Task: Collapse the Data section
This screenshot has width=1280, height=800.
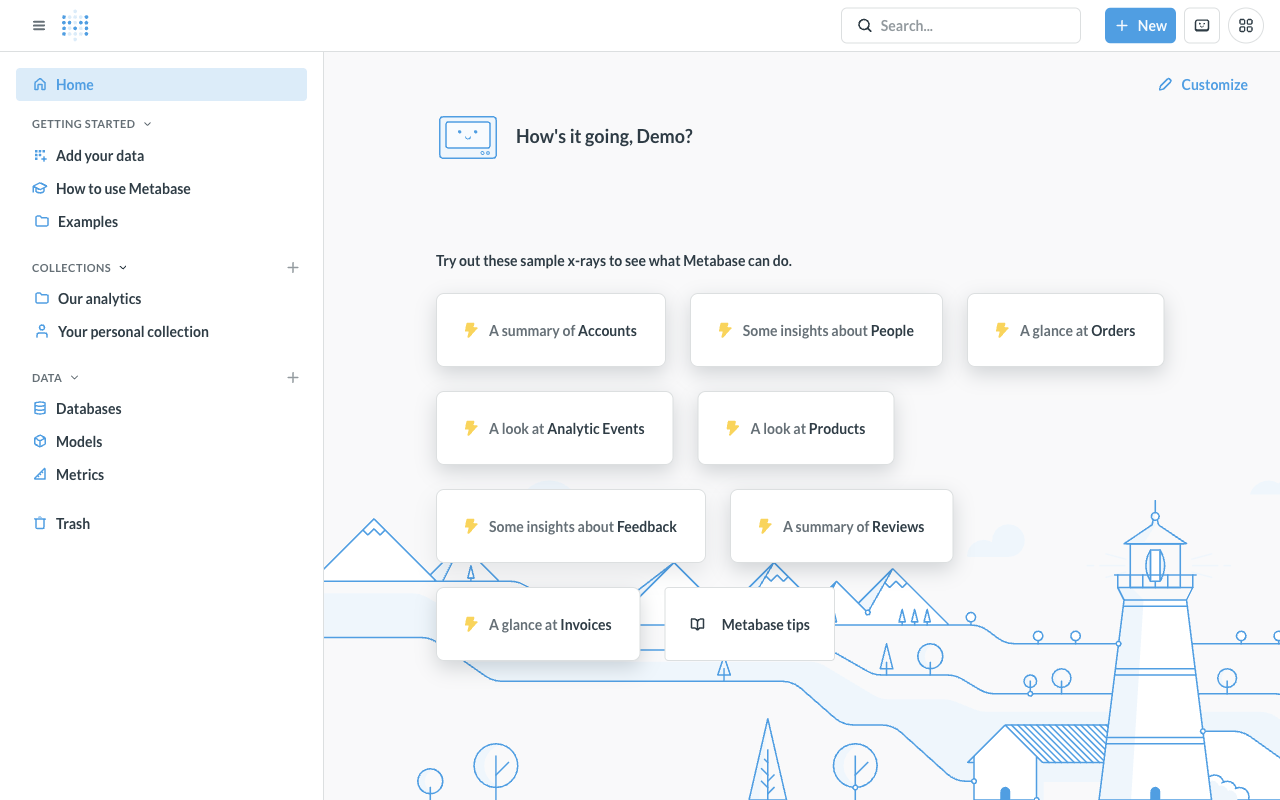Action: pyautogui.click(x=55, y=378)
